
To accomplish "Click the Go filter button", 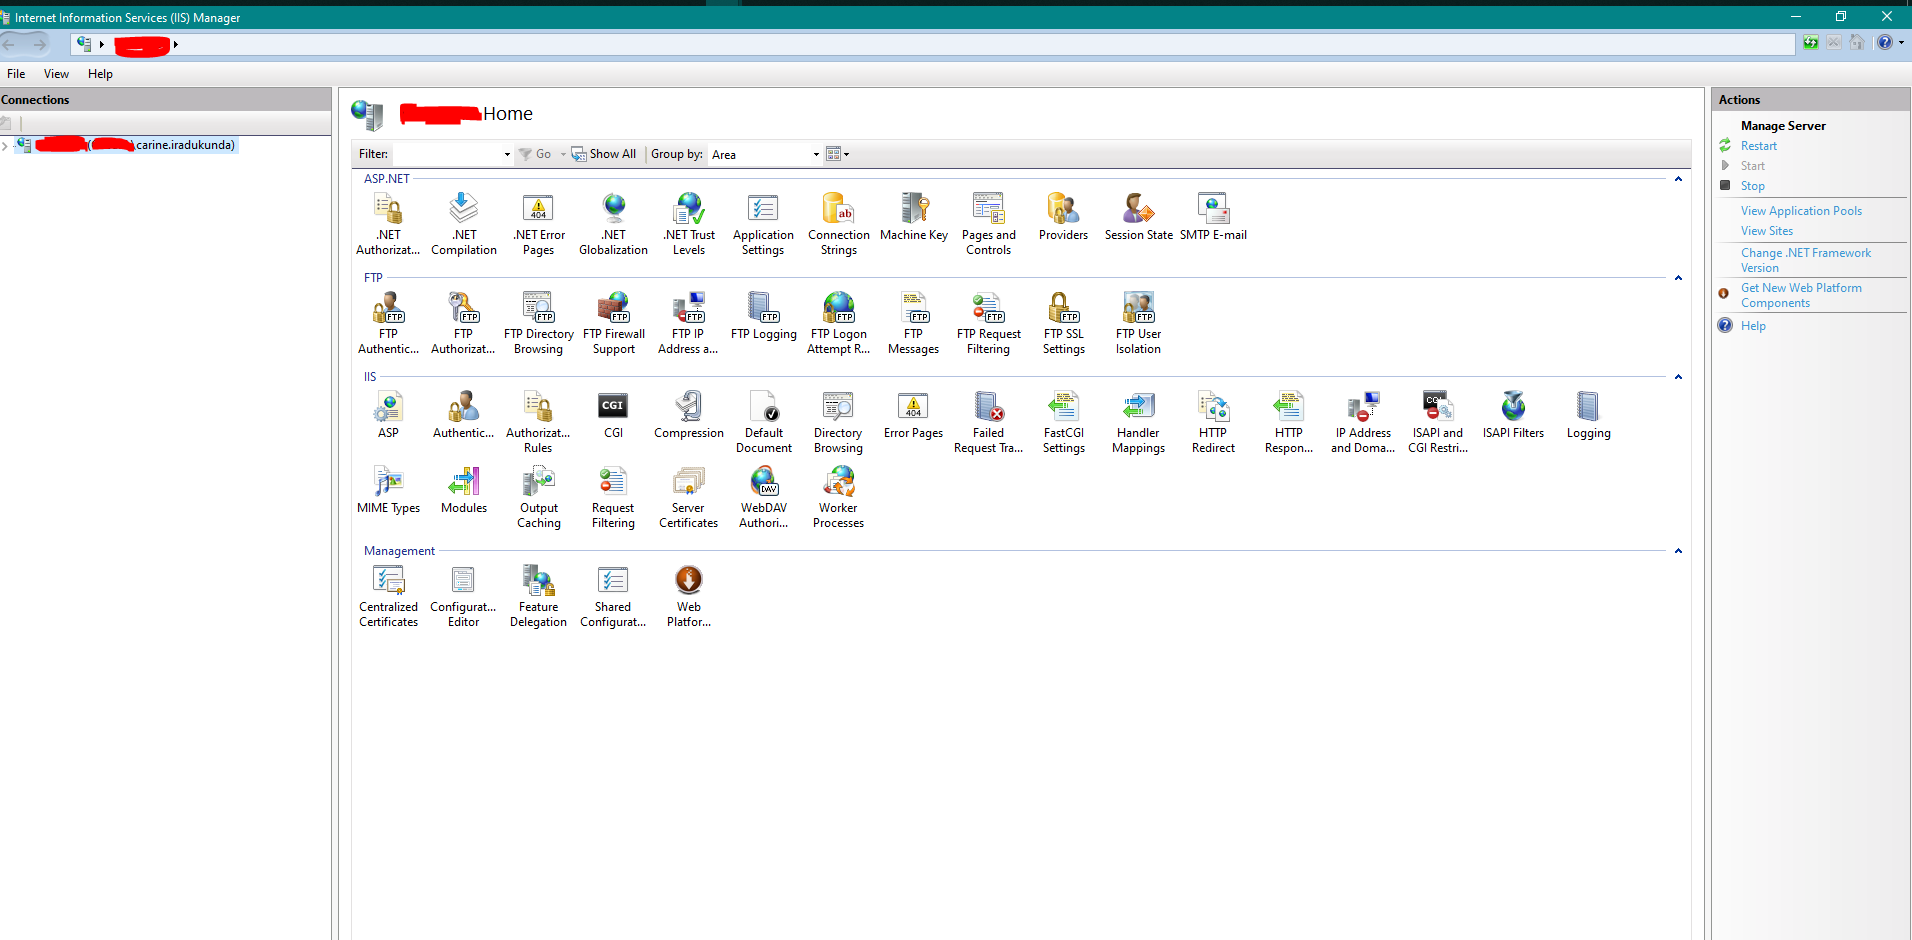I will [x=535, y=154].
